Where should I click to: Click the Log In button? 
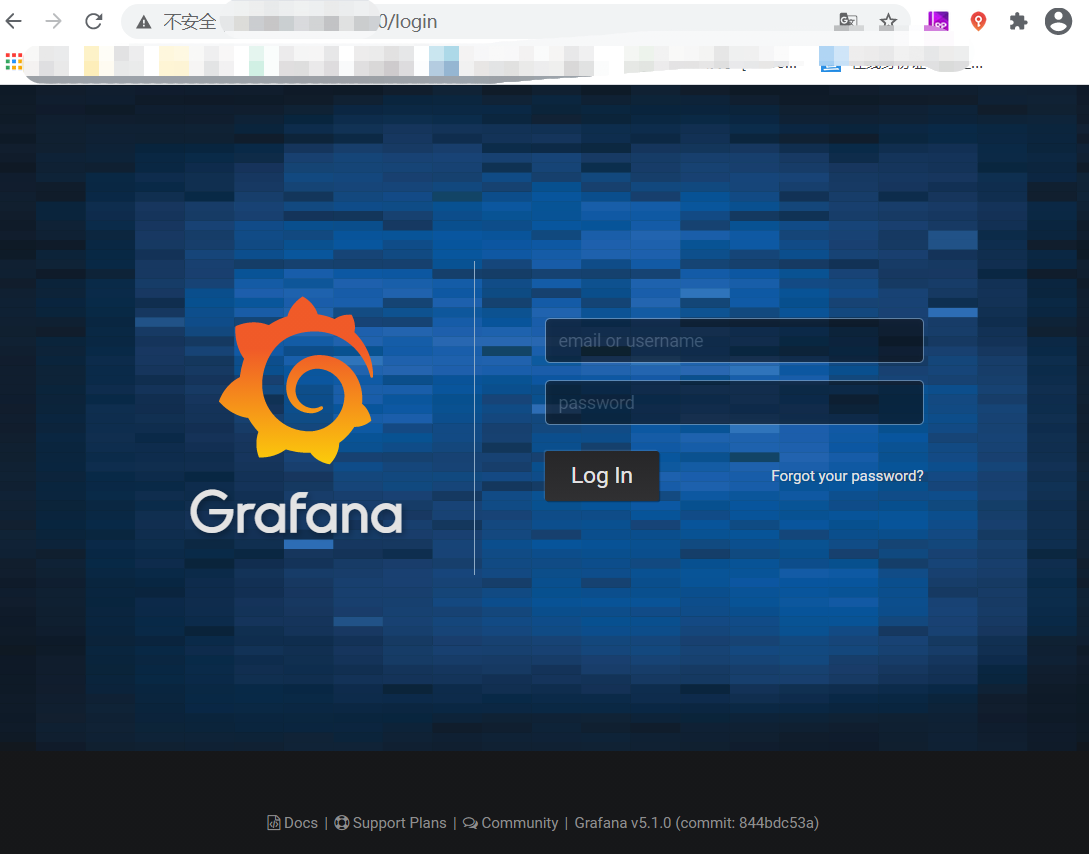pos(602,476)
